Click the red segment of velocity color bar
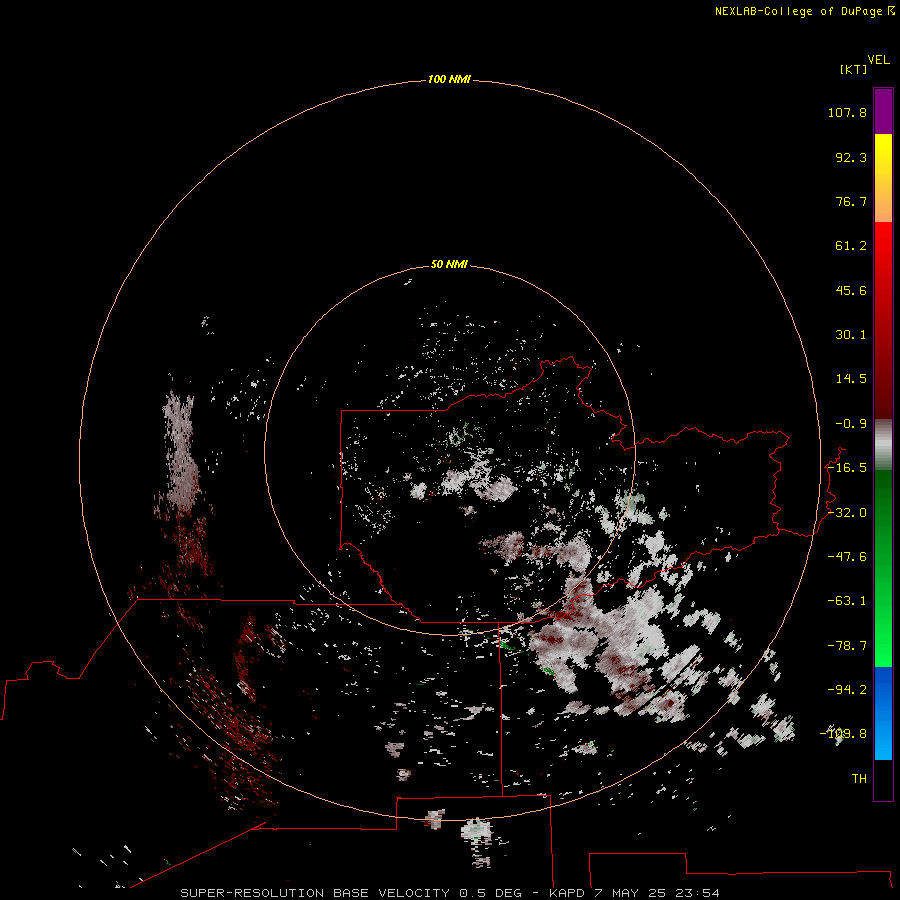 click(x=883, y=320)
